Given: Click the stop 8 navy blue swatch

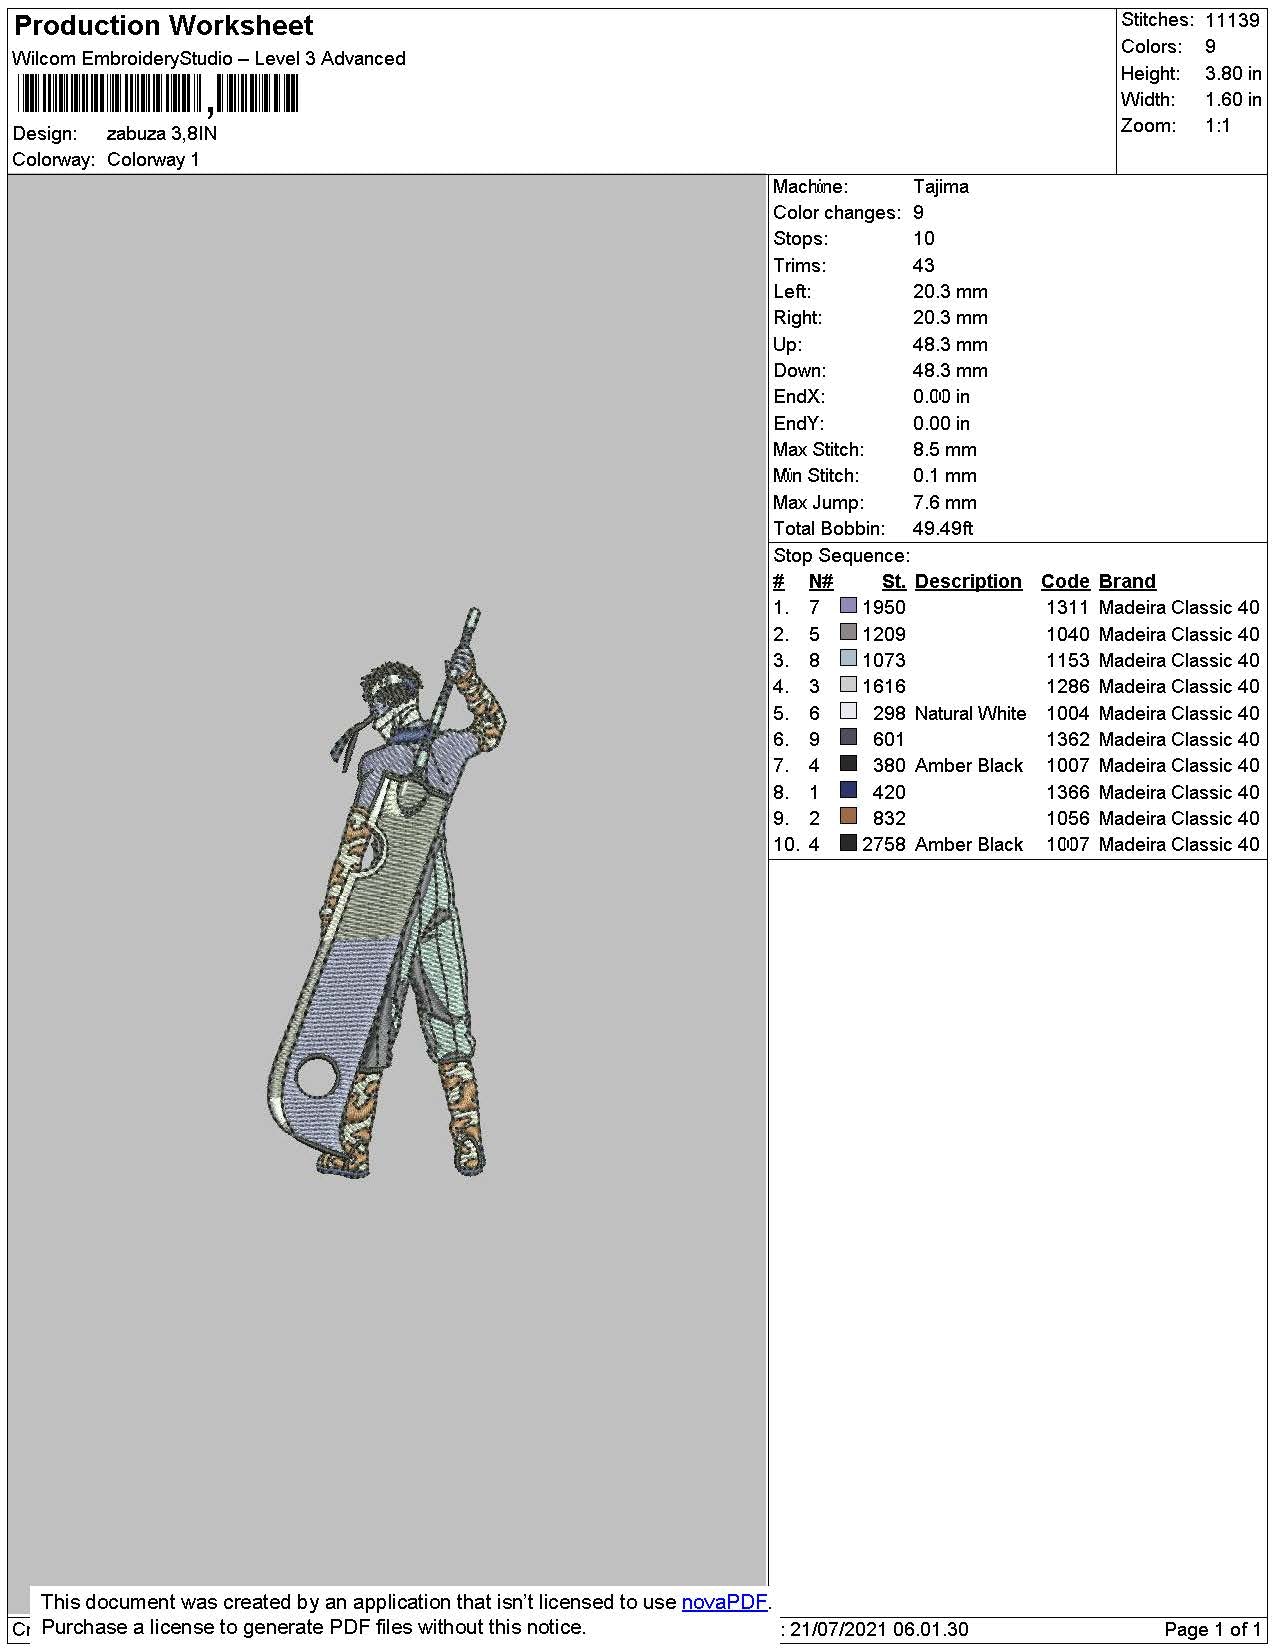Looking at the screenshot, I should 848,790.
